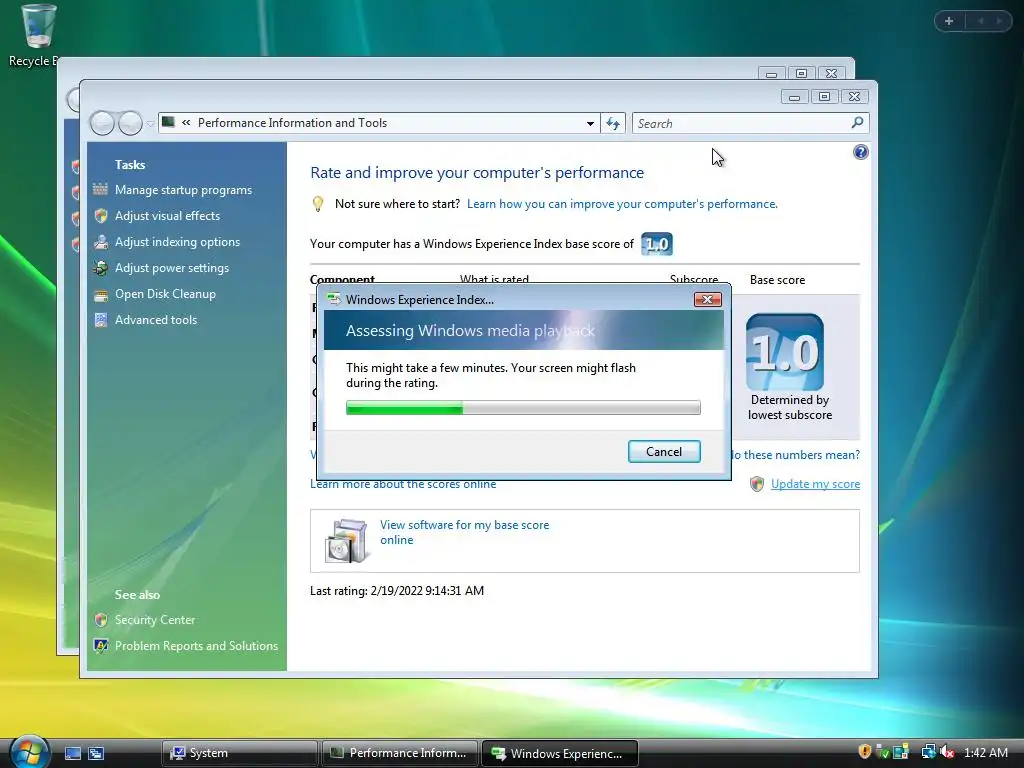Screen dimensions: 1024x768
Task: Click the software box icon
Action: tap(345, 541)
